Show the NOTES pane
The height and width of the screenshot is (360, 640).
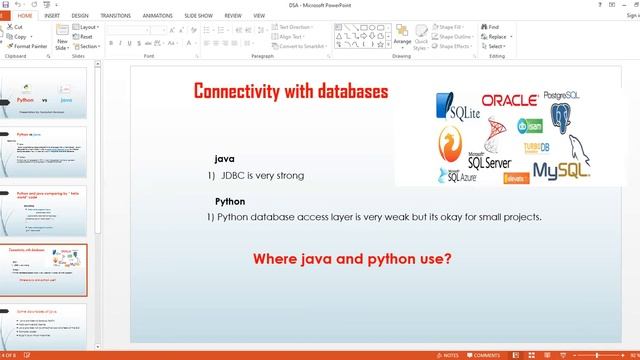[448, 356]
